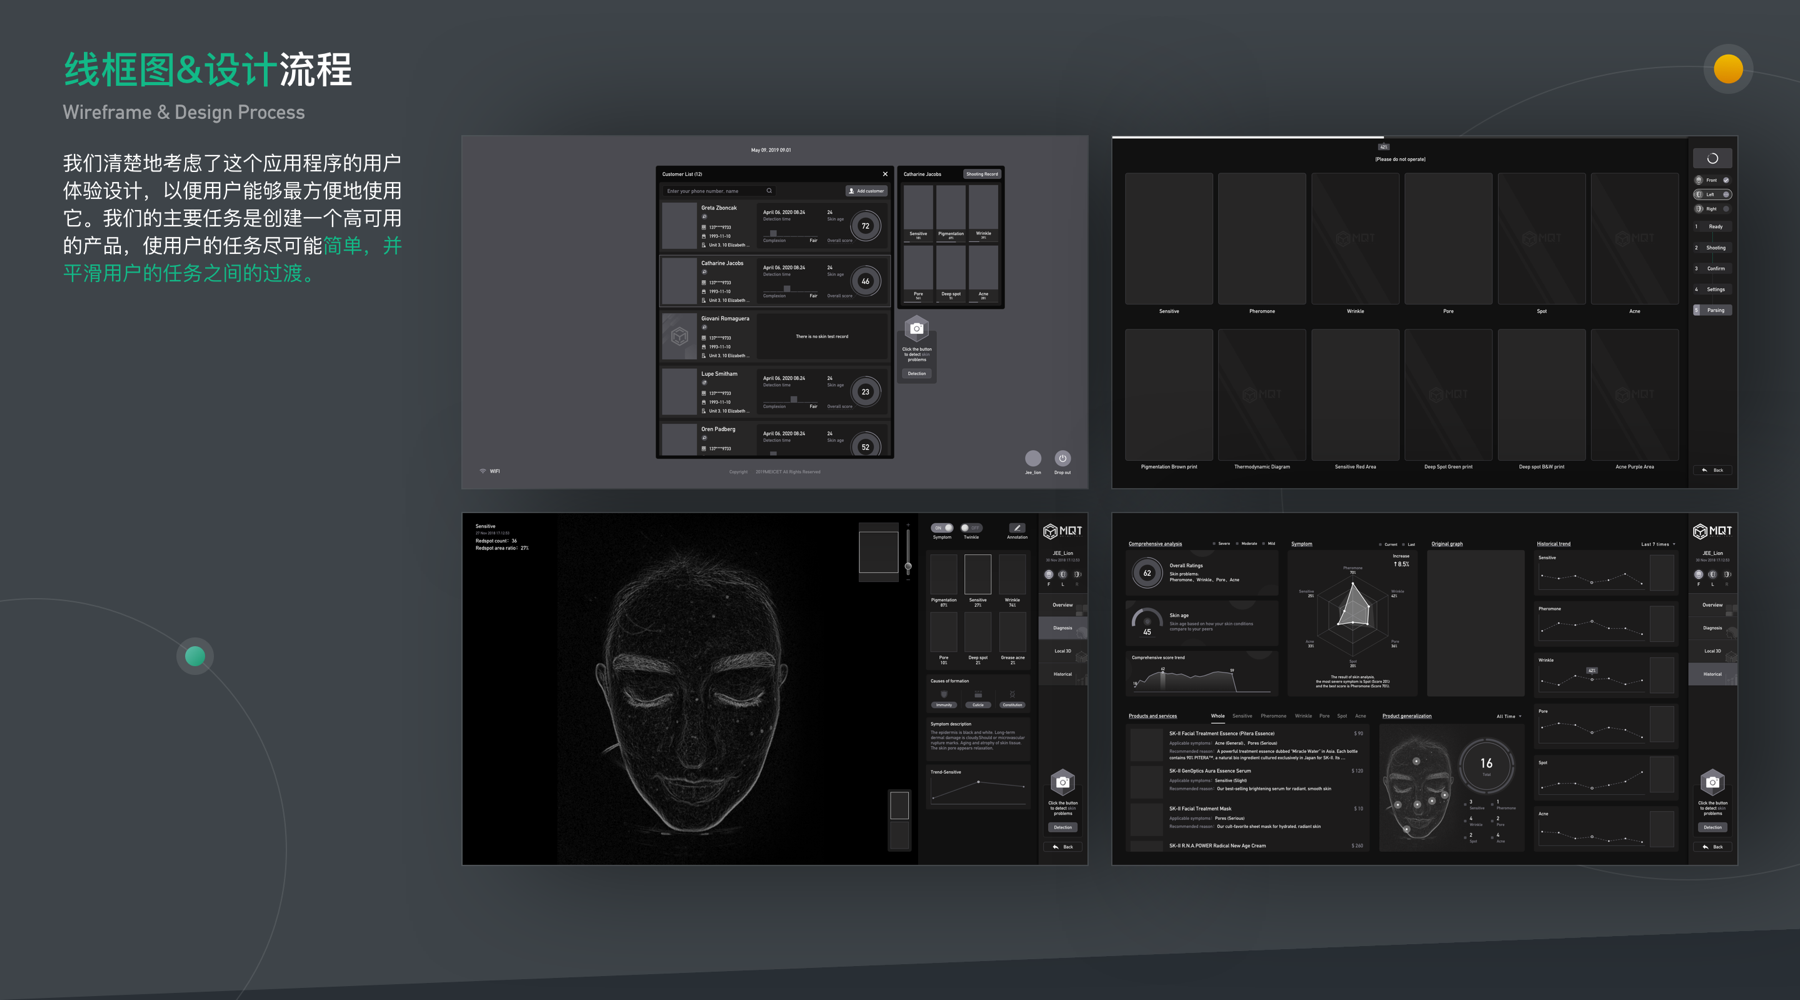Click step 4 Settings
Viewport: 1800px width, 1000px height.
pyautogui.click(x=1712, y=290)
